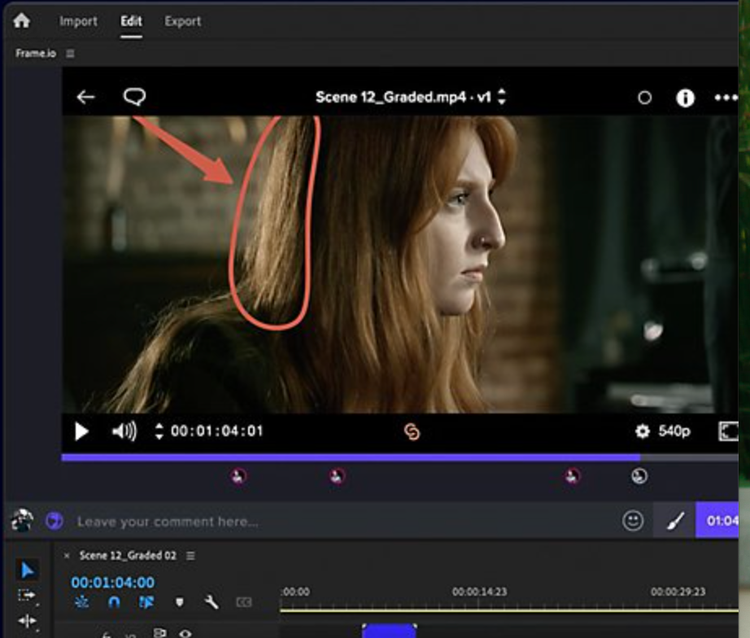
Task: Open the three-dots more options menu
Action: coord(725,98)
